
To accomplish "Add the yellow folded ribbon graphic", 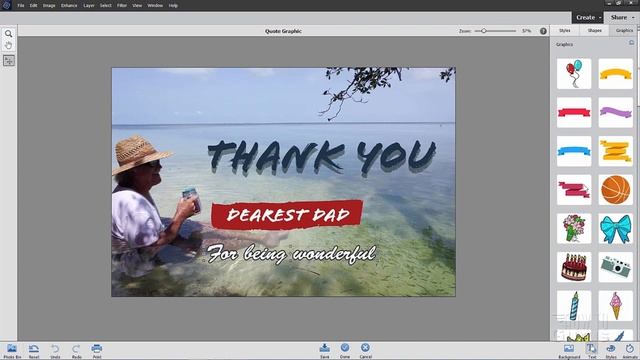I will coord(616,151).
